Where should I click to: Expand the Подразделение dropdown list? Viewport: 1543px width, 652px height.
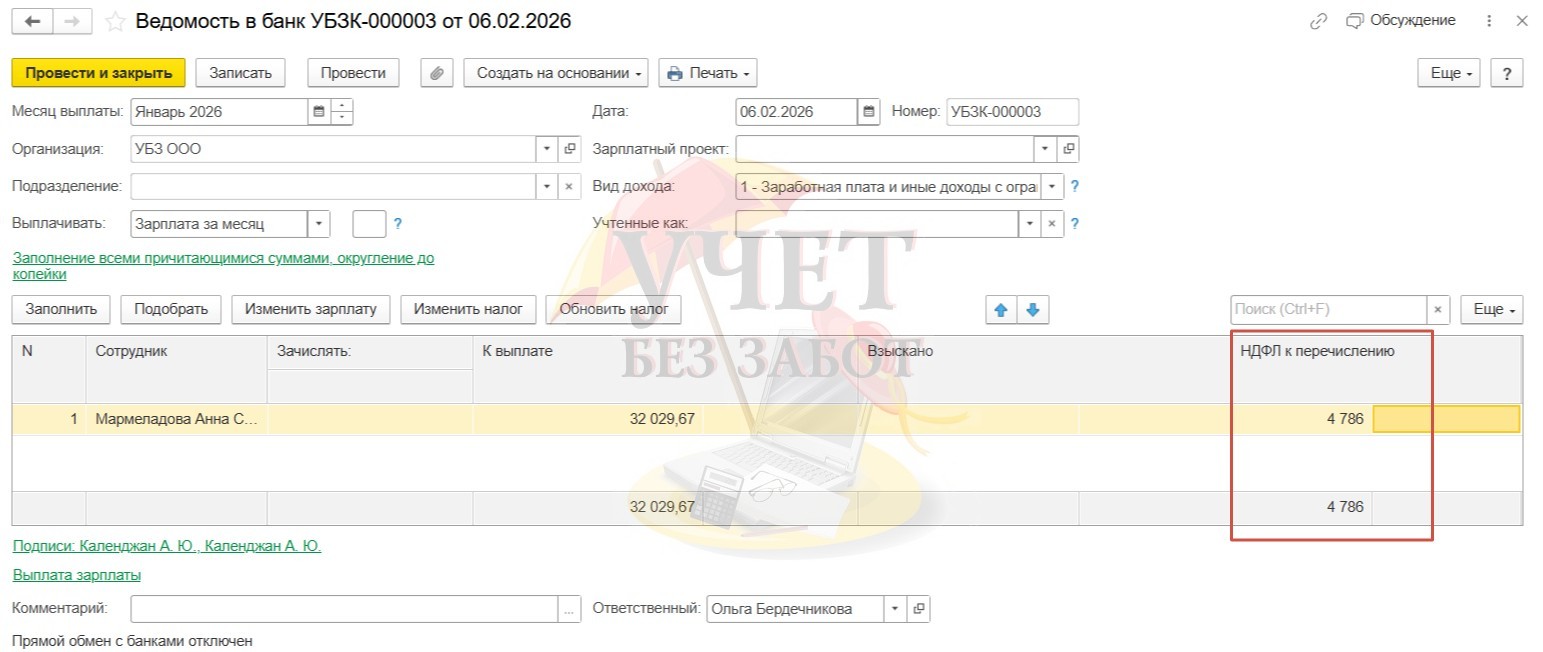point(547,186)
